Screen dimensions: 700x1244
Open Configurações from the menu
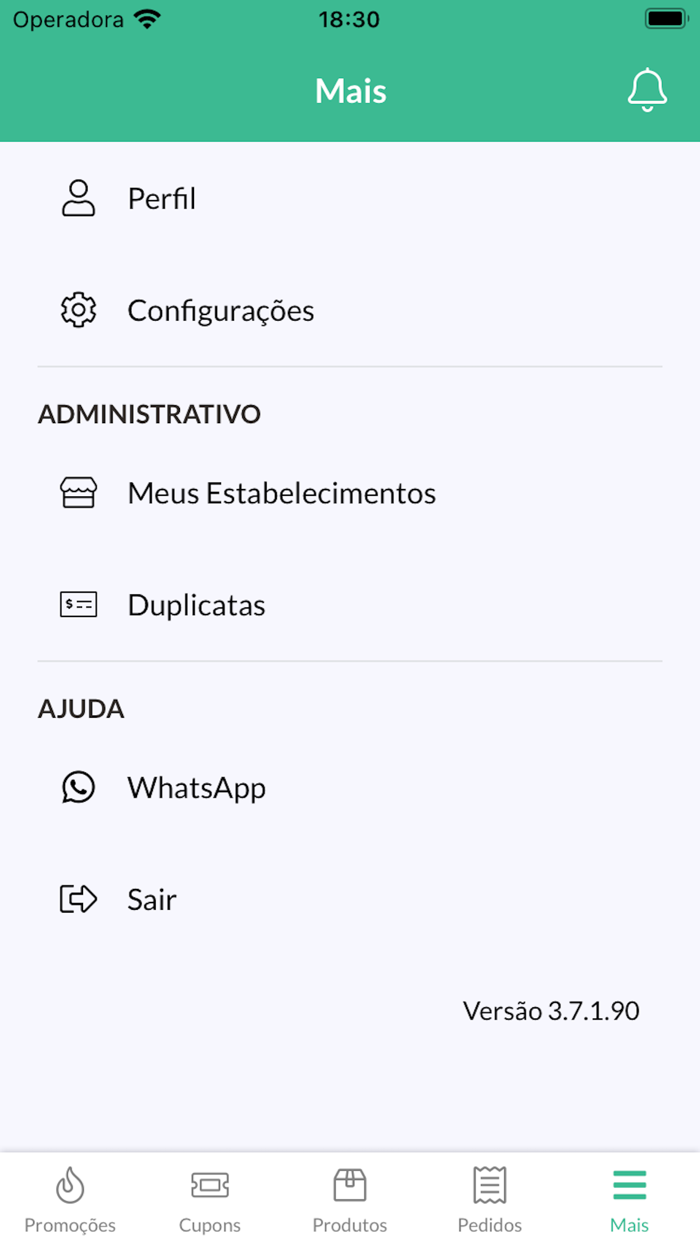tap(221, 311)
